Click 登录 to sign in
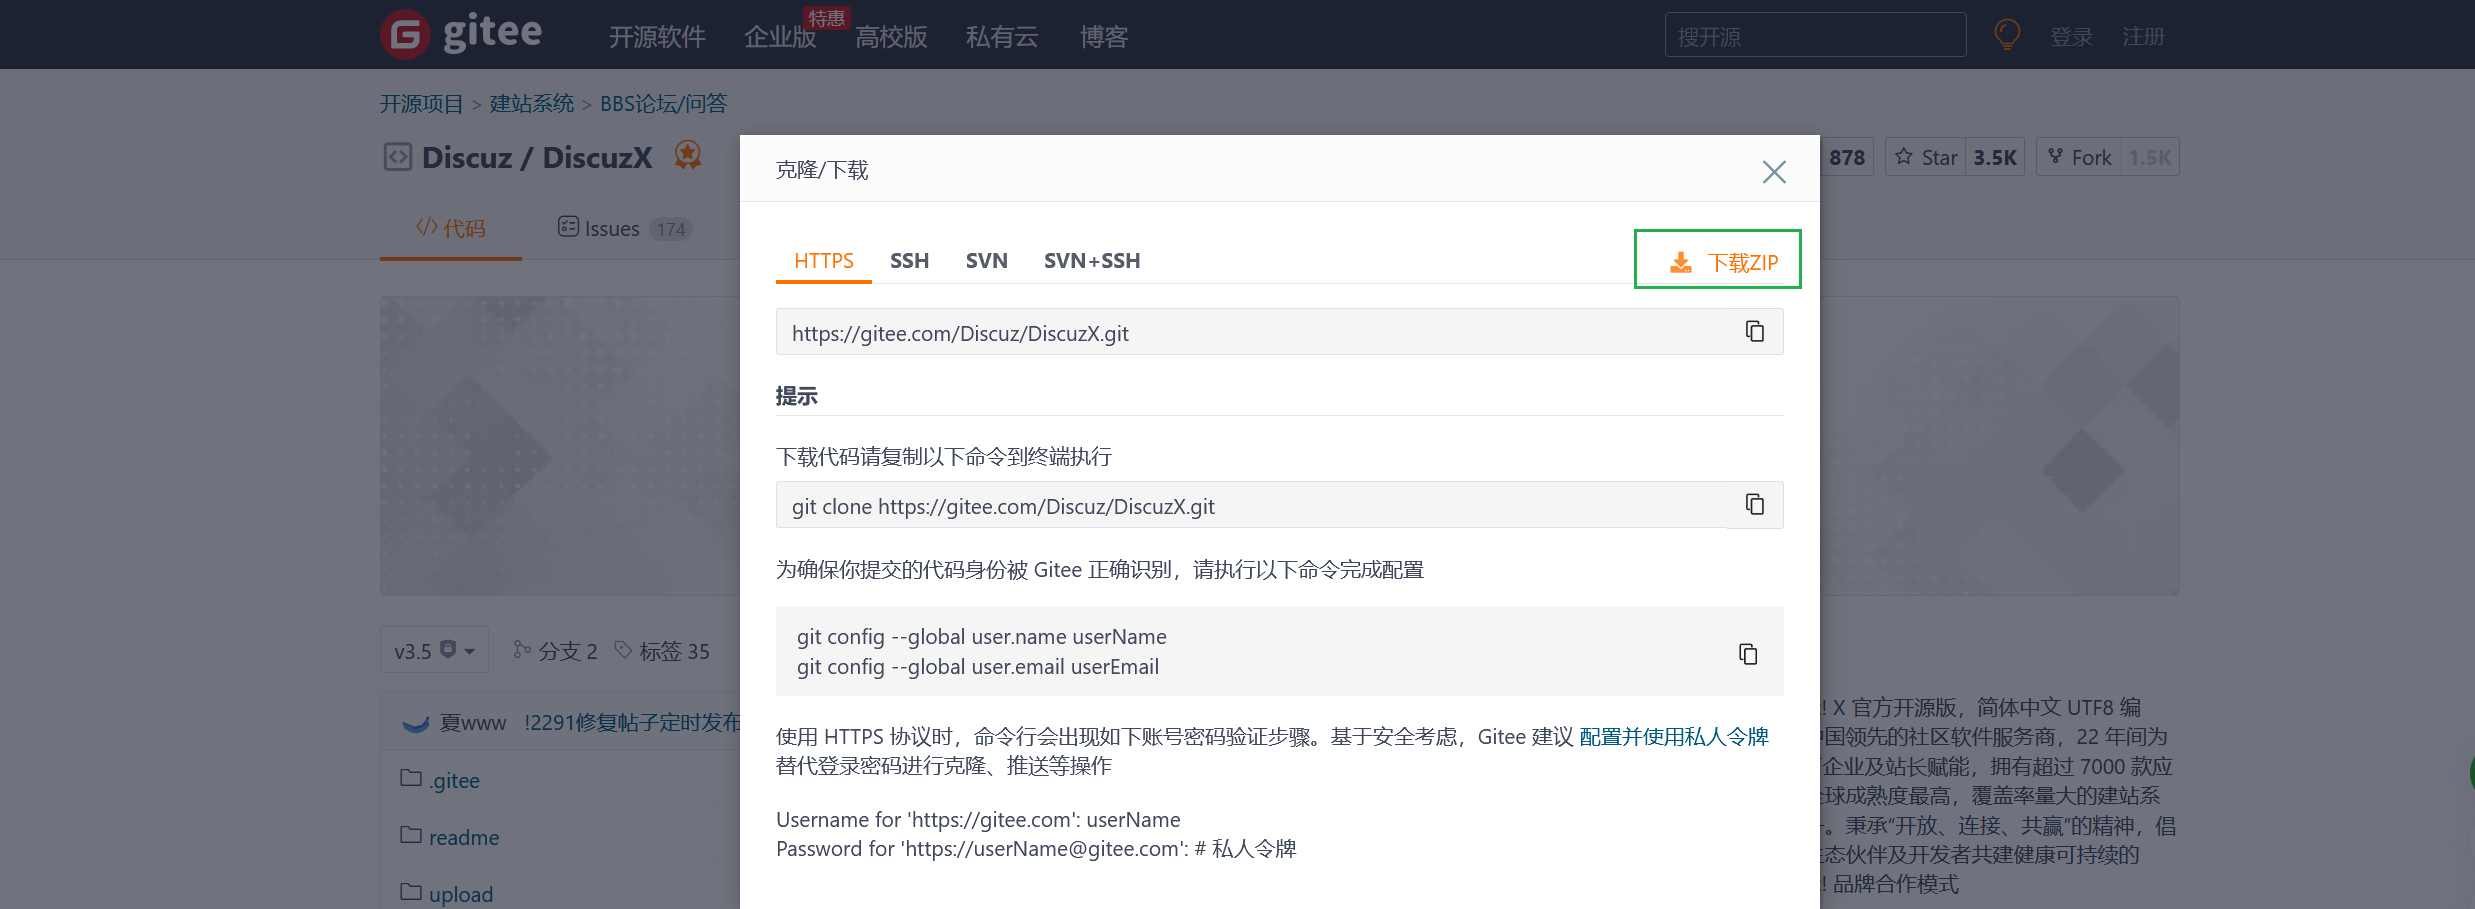The height and width of the screenshot is (909, 2475). [x=2071, y=37]
